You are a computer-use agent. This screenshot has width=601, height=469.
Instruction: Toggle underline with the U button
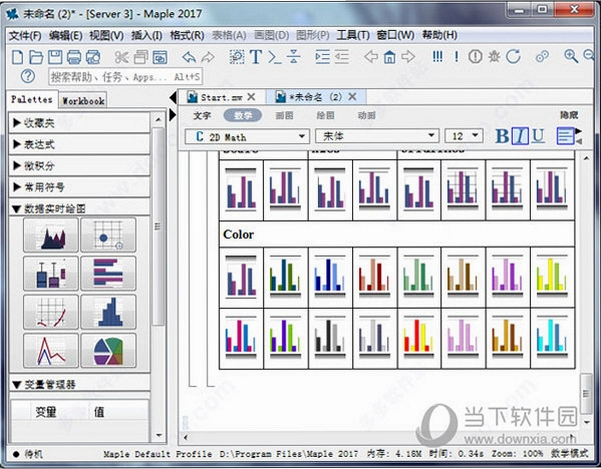(538, 136)
